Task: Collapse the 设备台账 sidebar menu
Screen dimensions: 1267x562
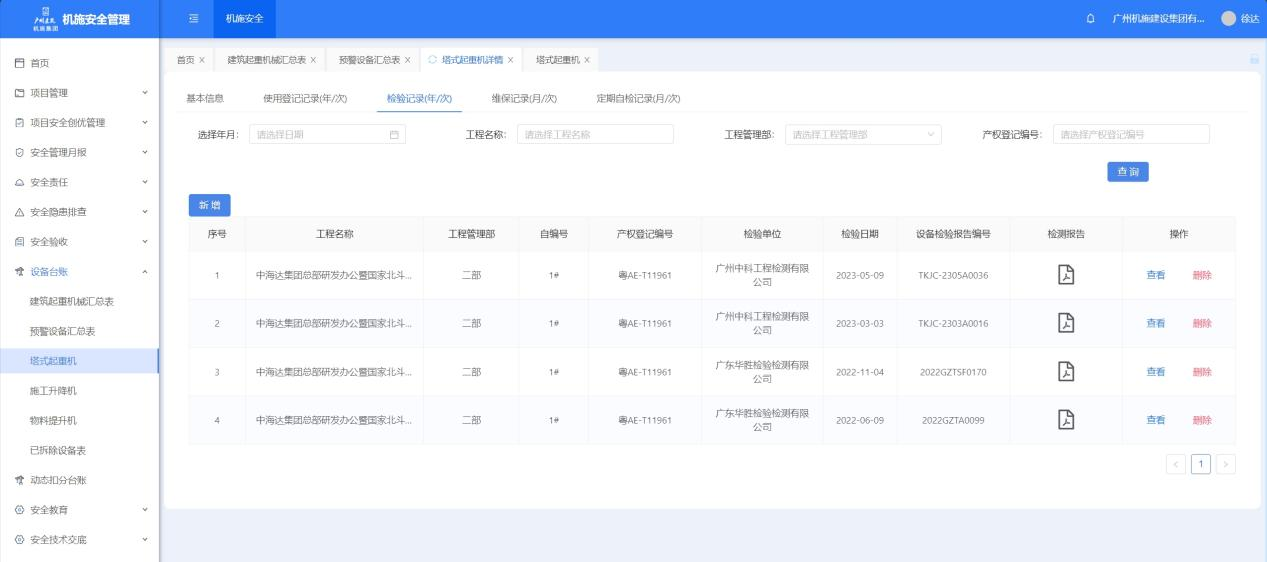Action: coord(79,271)
